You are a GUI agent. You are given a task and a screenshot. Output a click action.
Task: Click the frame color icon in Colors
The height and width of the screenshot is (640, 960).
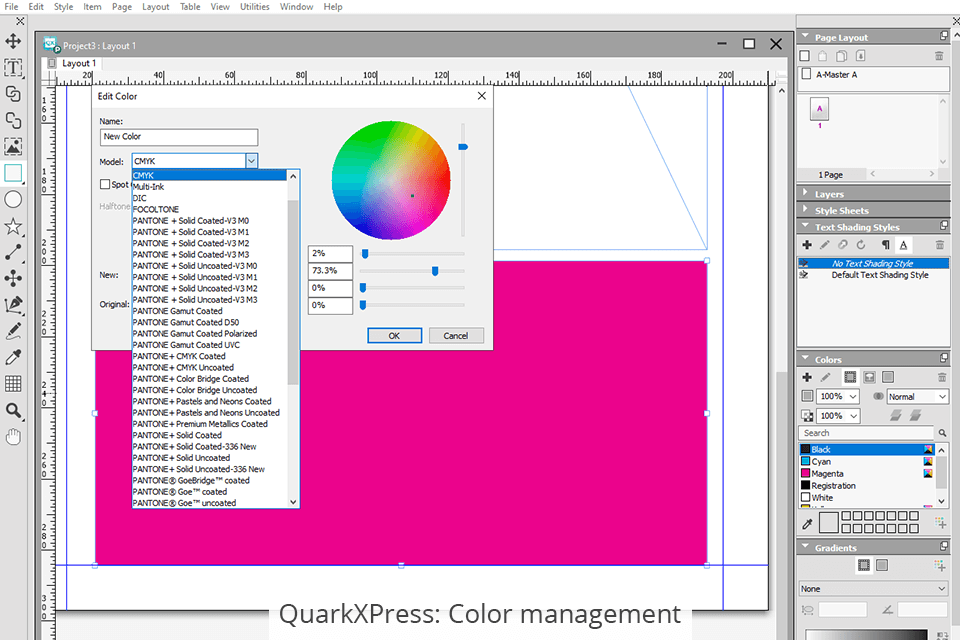(850, 377)
